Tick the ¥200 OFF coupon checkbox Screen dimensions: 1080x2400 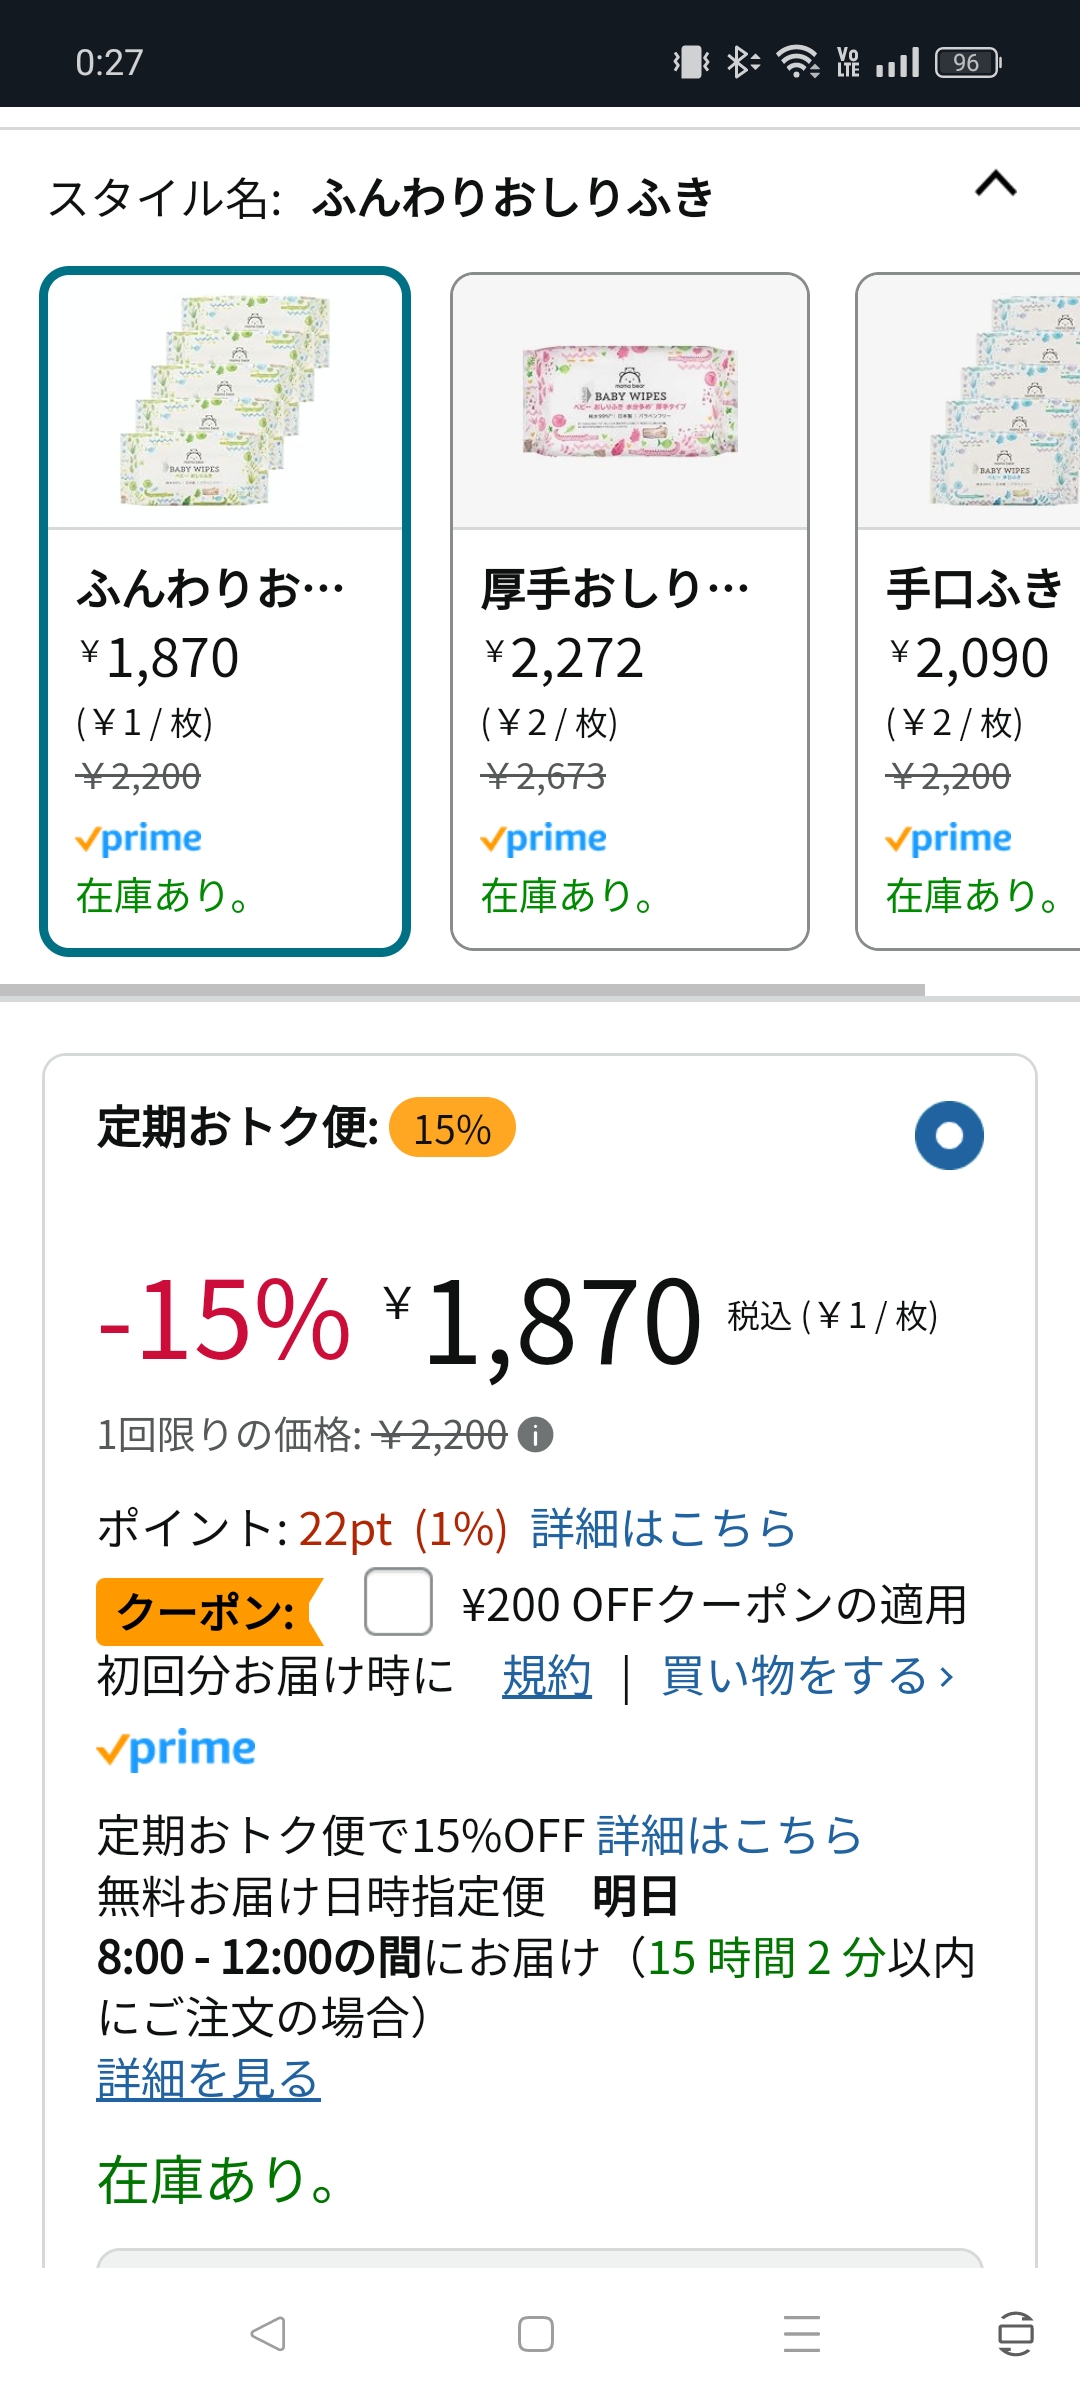tap(398, 1601)
